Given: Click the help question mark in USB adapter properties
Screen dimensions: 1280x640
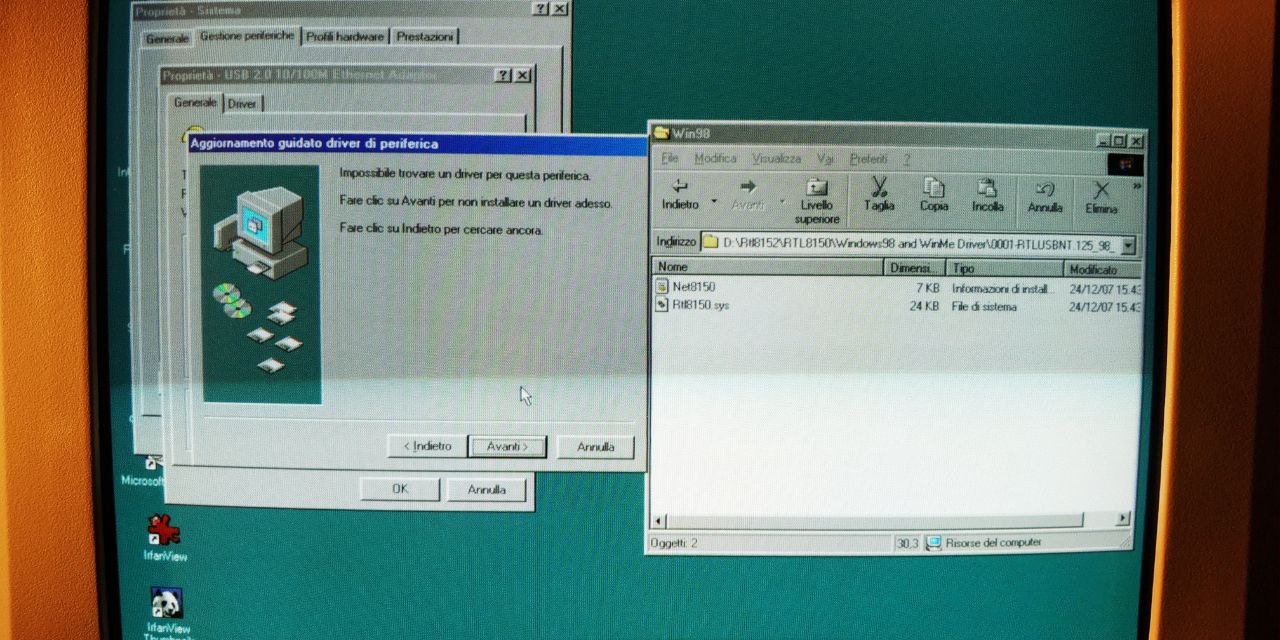Looking at the screenshot, I should point(502,76).
